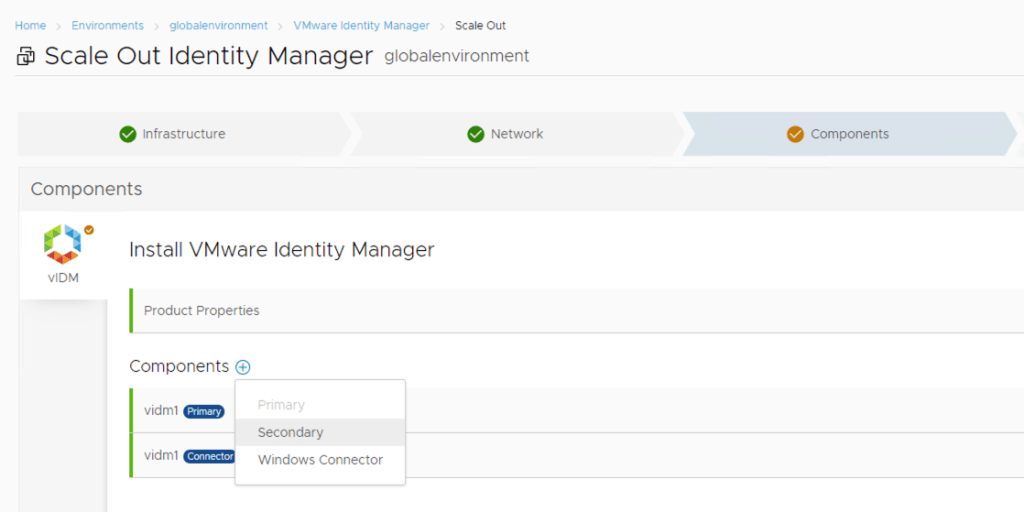Expand the vidm1 Primary component row
1024x512 pixels.
[160, 411]
